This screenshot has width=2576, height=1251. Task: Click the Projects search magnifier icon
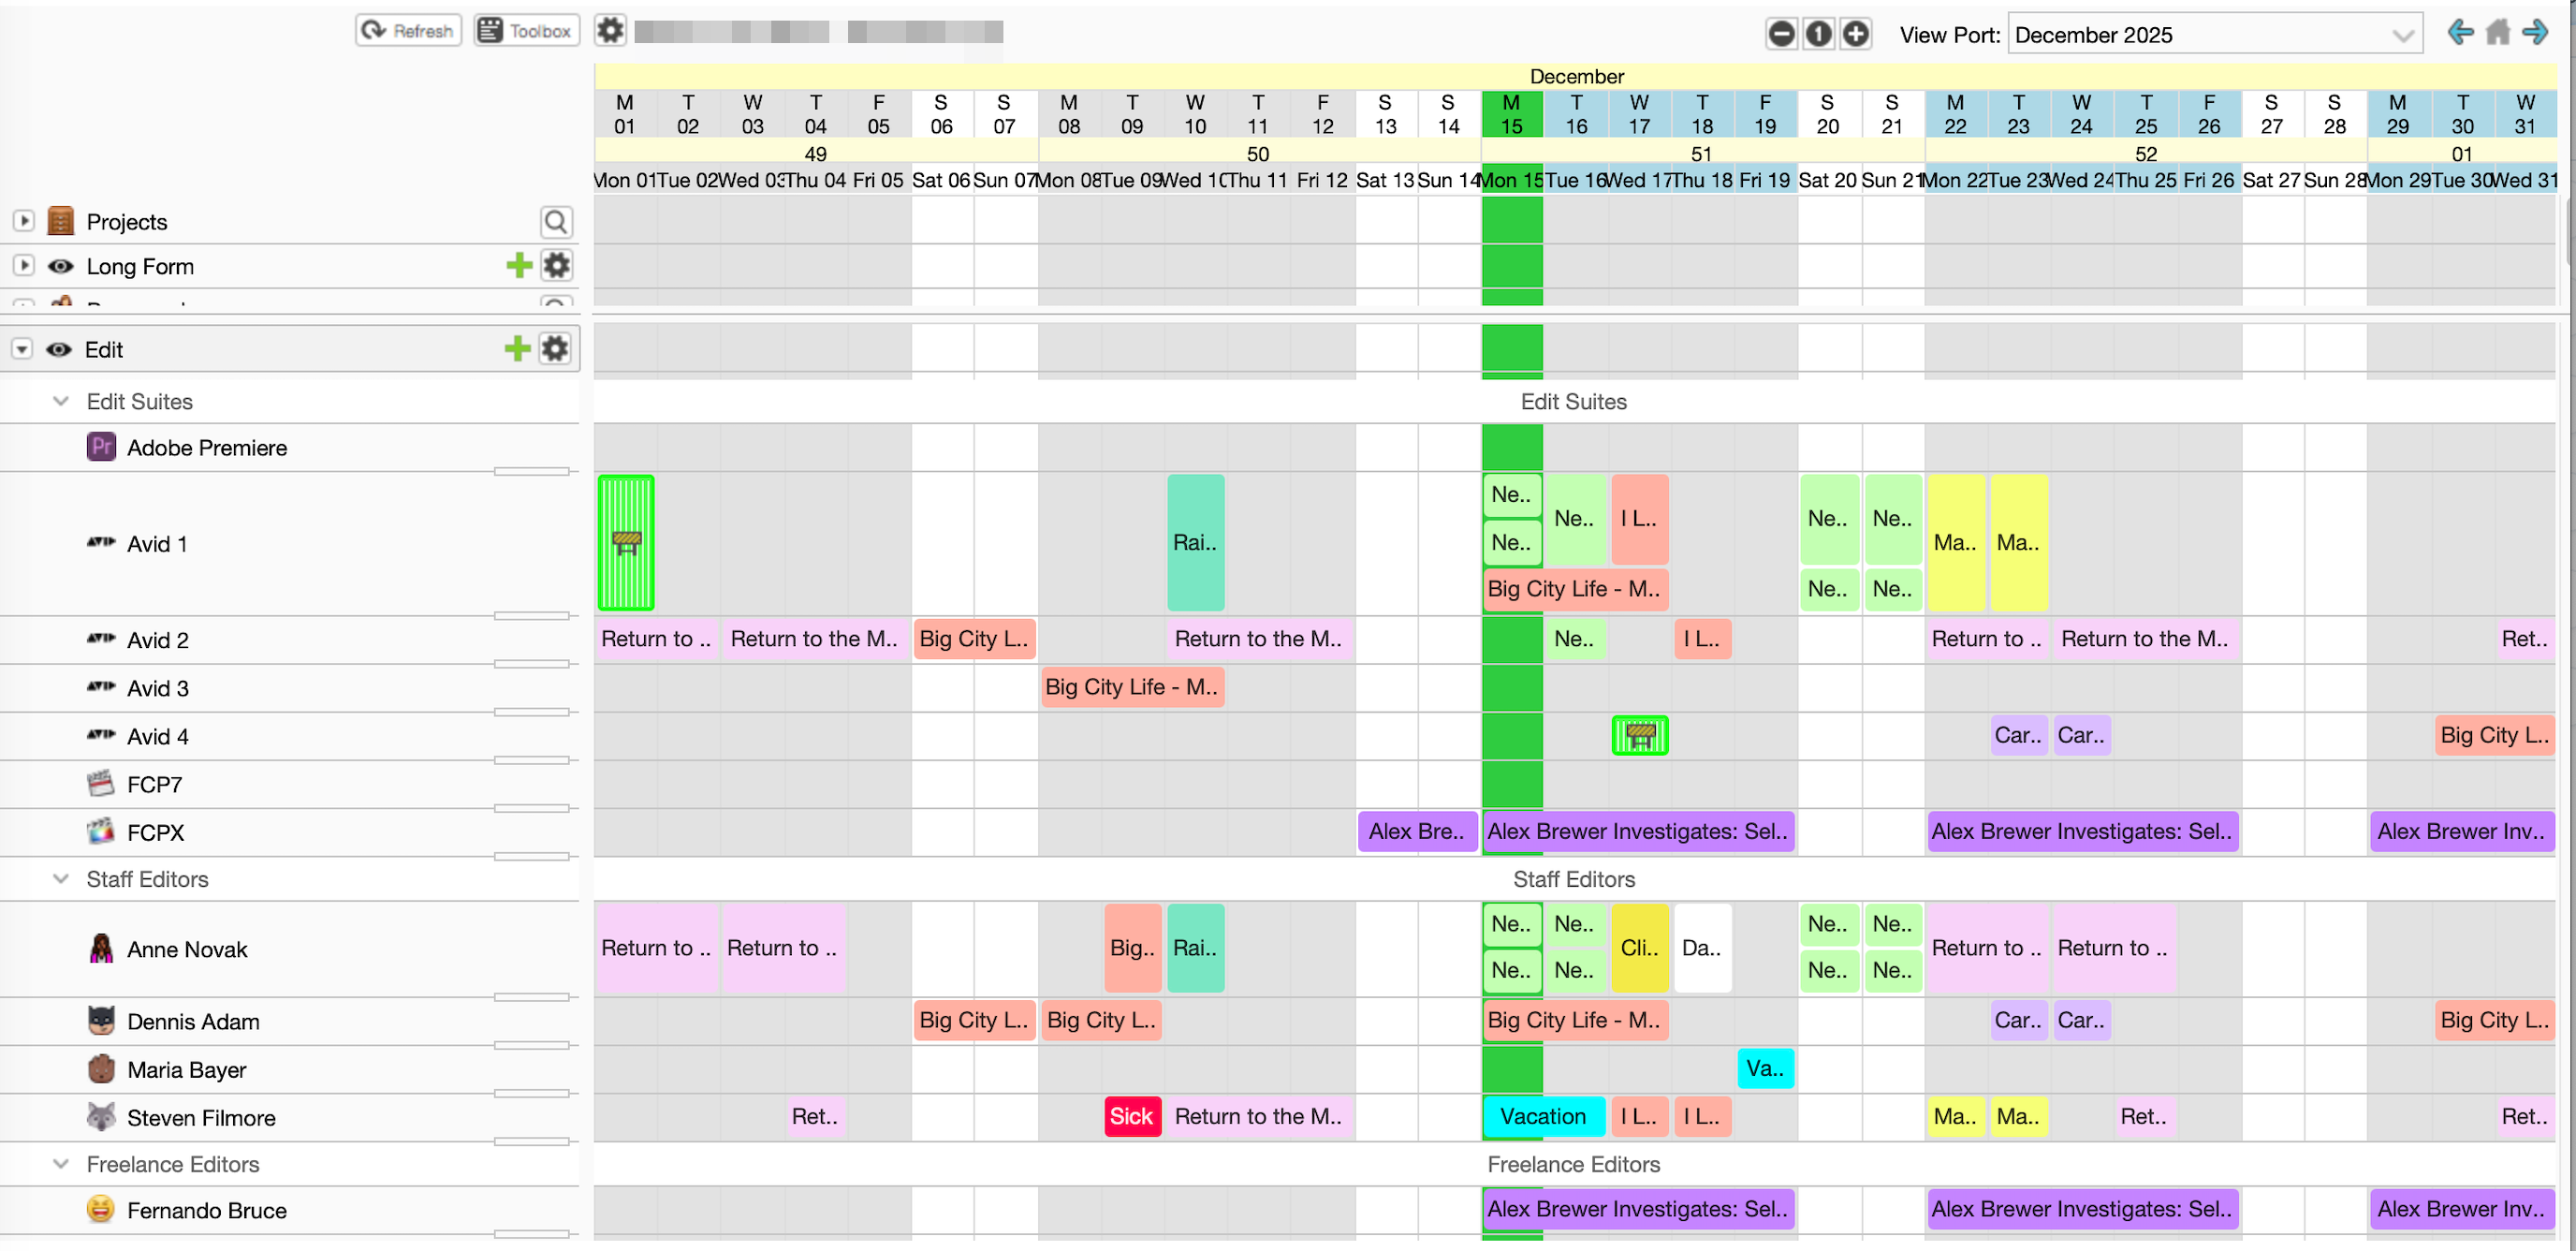pos(556,221)
